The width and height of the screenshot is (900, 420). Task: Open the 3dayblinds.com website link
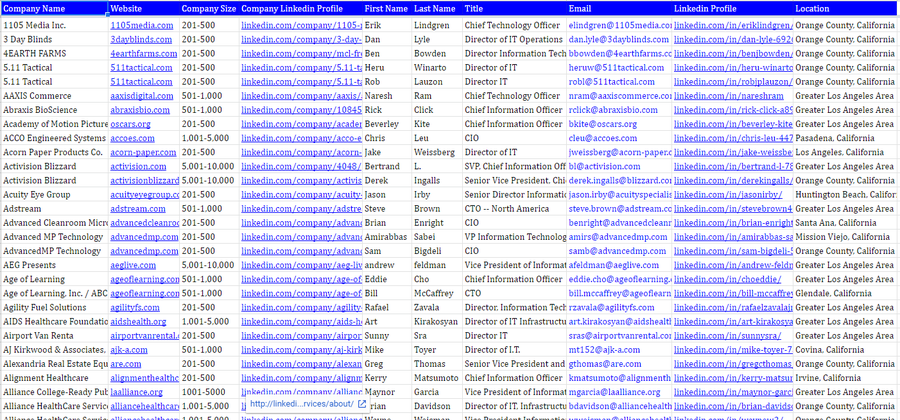pyautogui.click(x=141, y=40)
